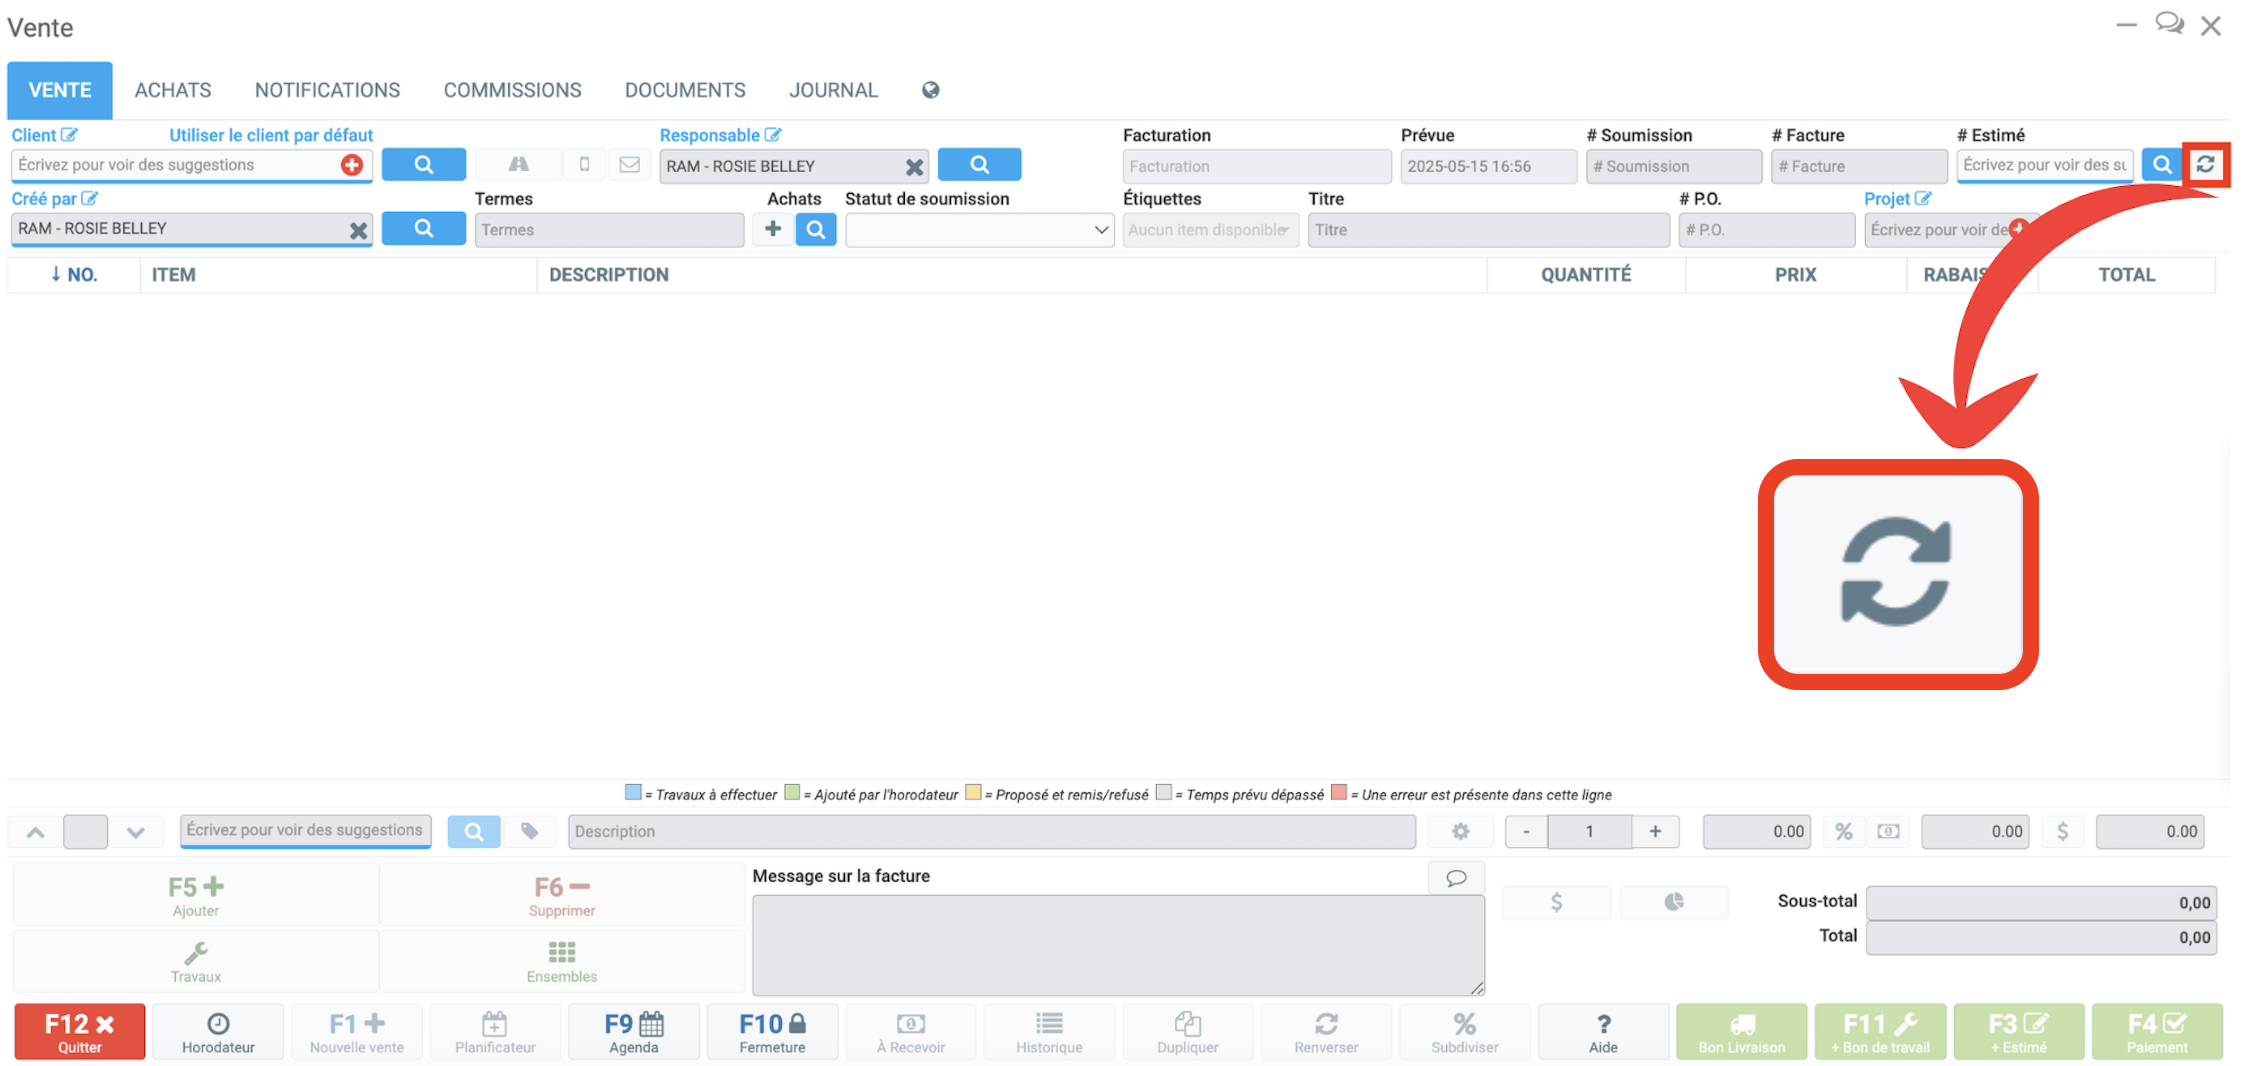Image resolution: width=2244 pixels, height=1066 pixels.
Task: Click the down chevron in item line navigator
Action: click(136, 832)
